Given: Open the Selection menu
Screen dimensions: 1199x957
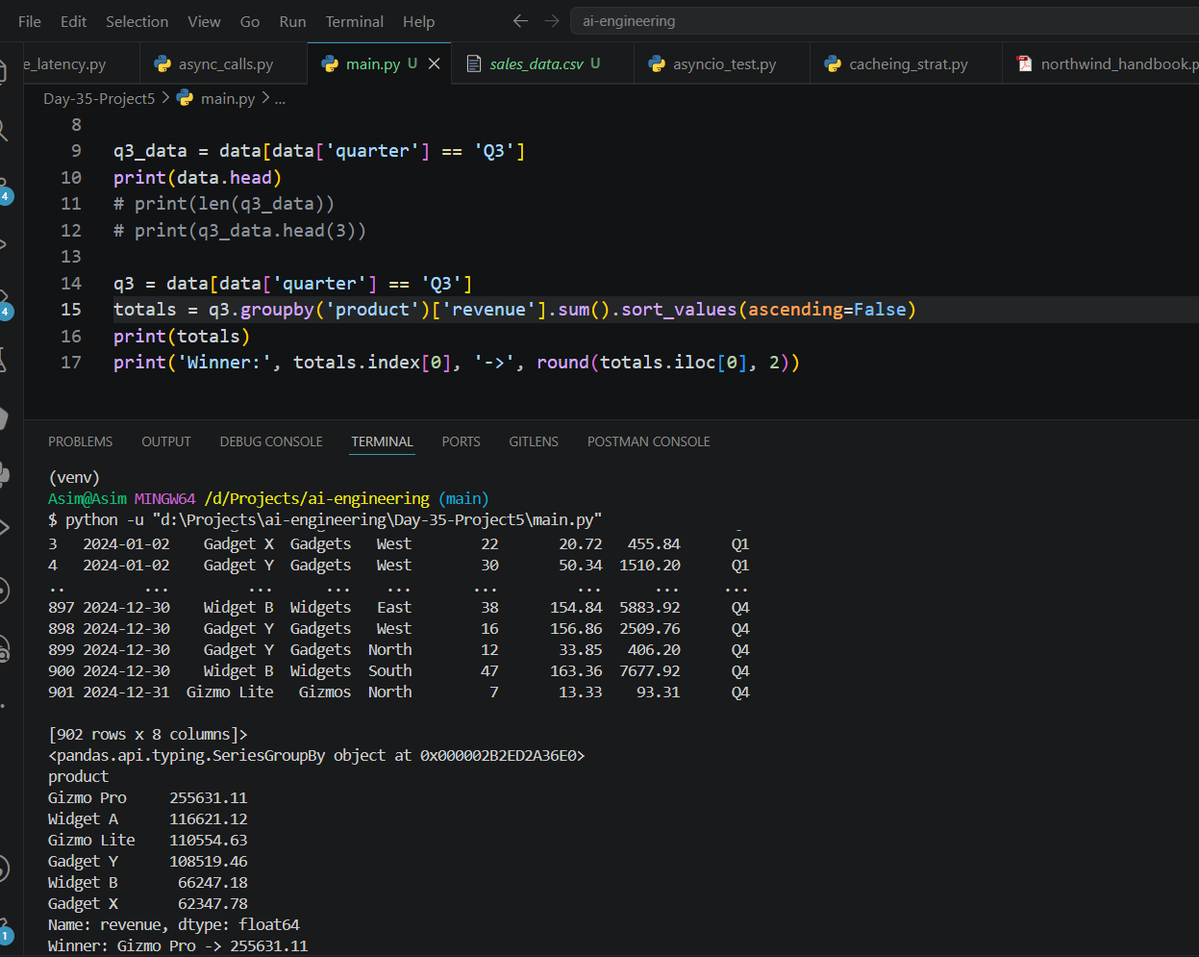Looking at the screenshot, I should click(x=137, y=21).
